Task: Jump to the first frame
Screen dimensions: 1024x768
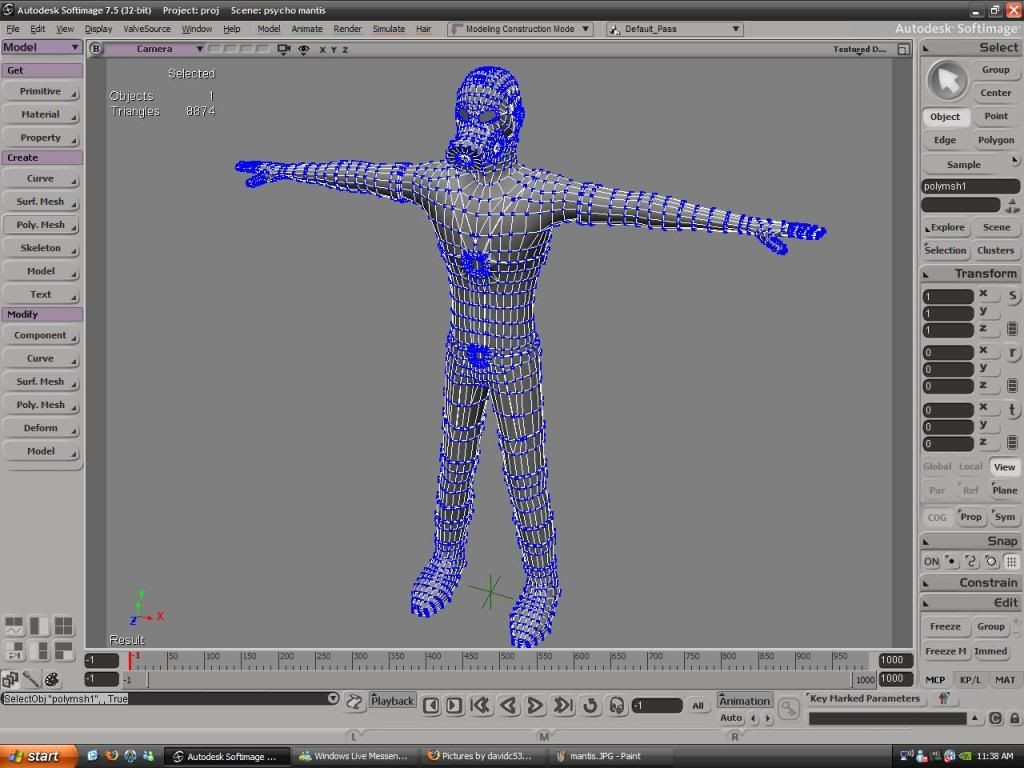Action: pos(480,706)
